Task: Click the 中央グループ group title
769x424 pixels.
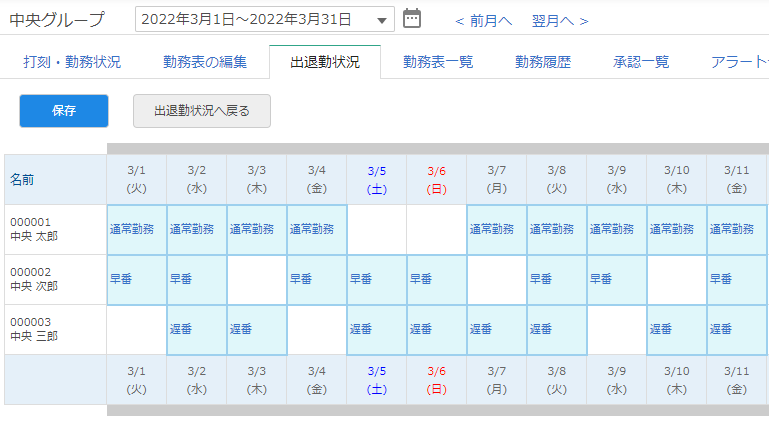Action: 57,20
